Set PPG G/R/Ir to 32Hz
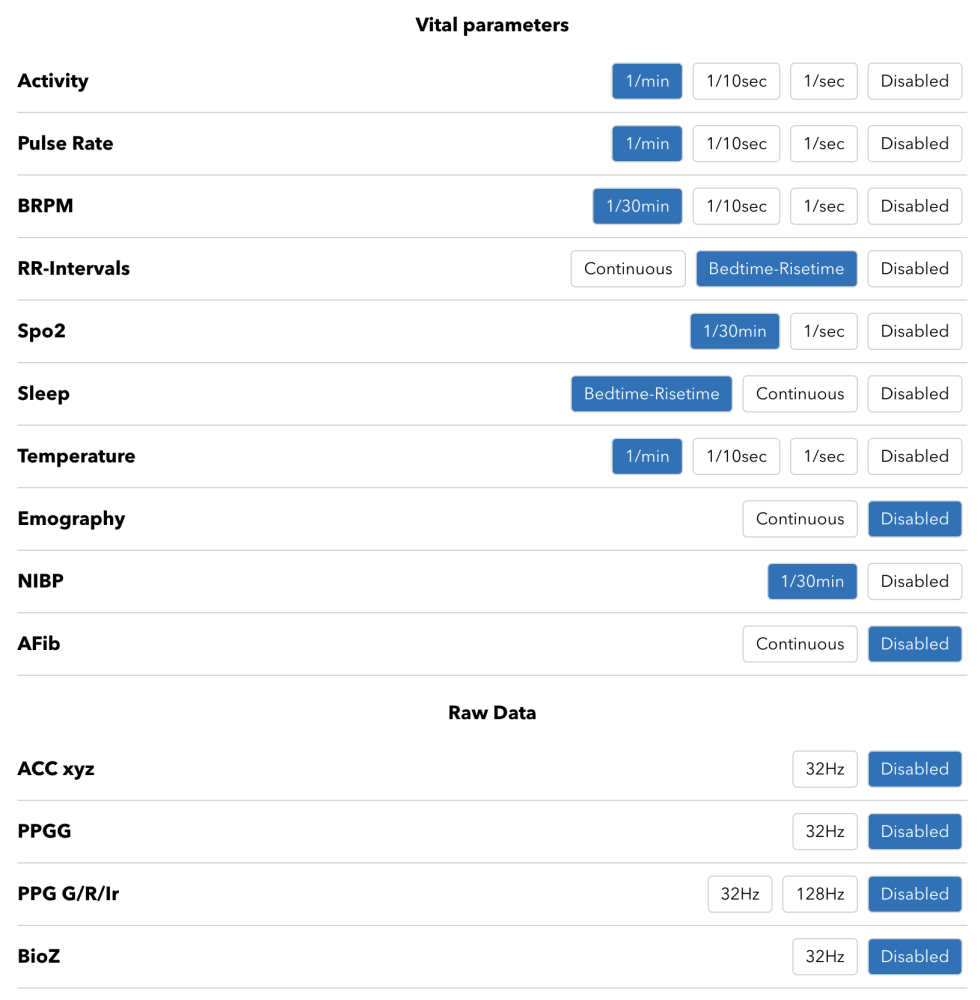 pos(740,894)
